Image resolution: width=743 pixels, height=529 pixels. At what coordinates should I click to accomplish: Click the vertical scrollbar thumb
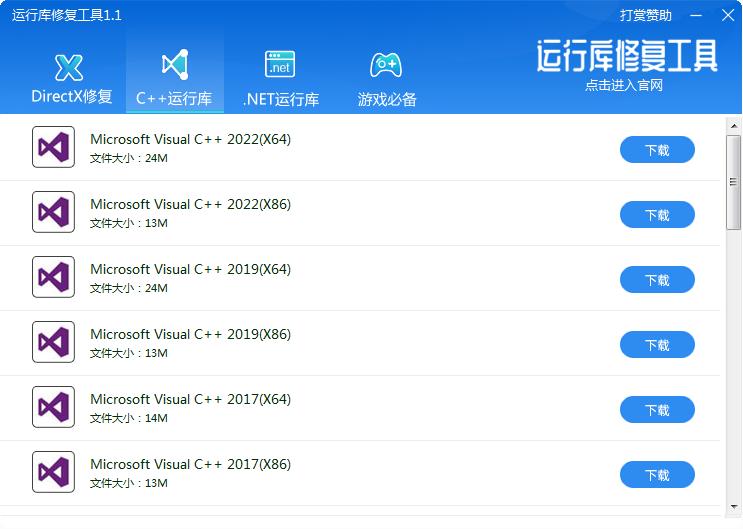(734, 182)
